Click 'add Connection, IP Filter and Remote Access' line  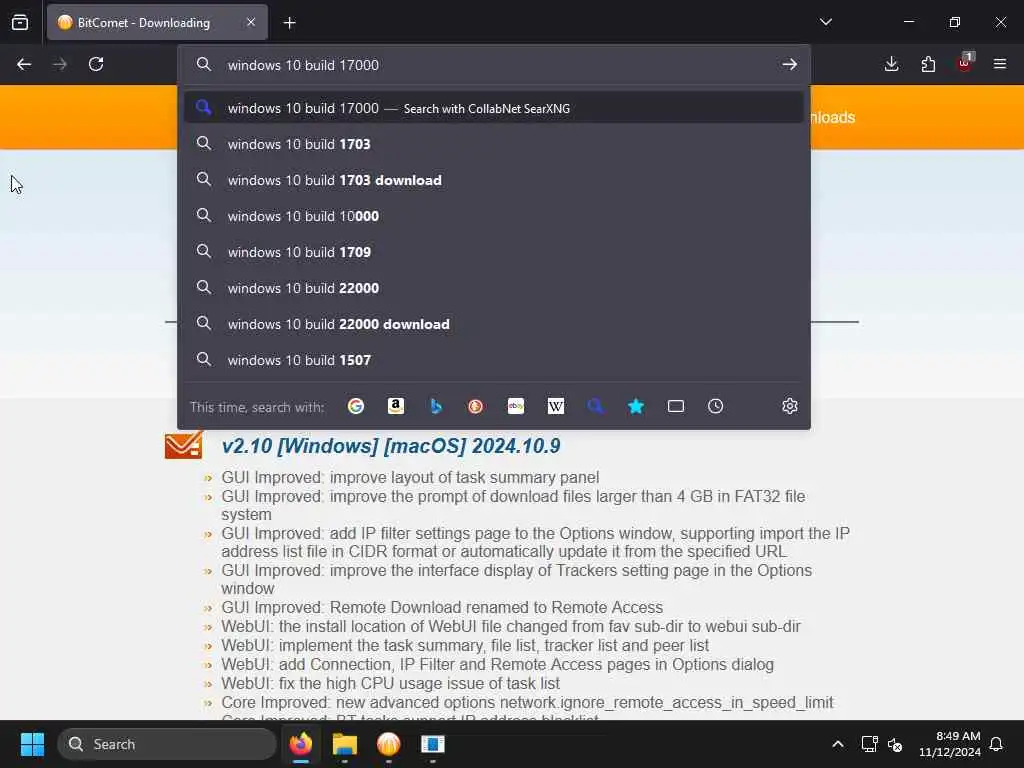click(498, 664)
